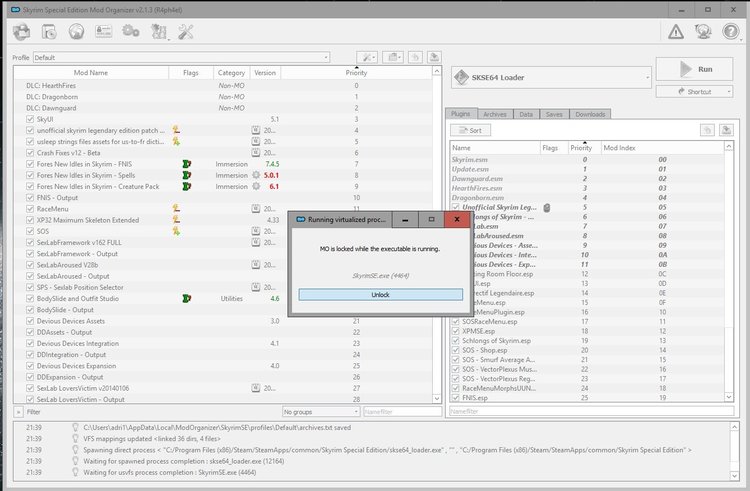Click the Unlock button in dialog
Image resolution: width=750 pixels, height=491 pixels.
(380, 295)
